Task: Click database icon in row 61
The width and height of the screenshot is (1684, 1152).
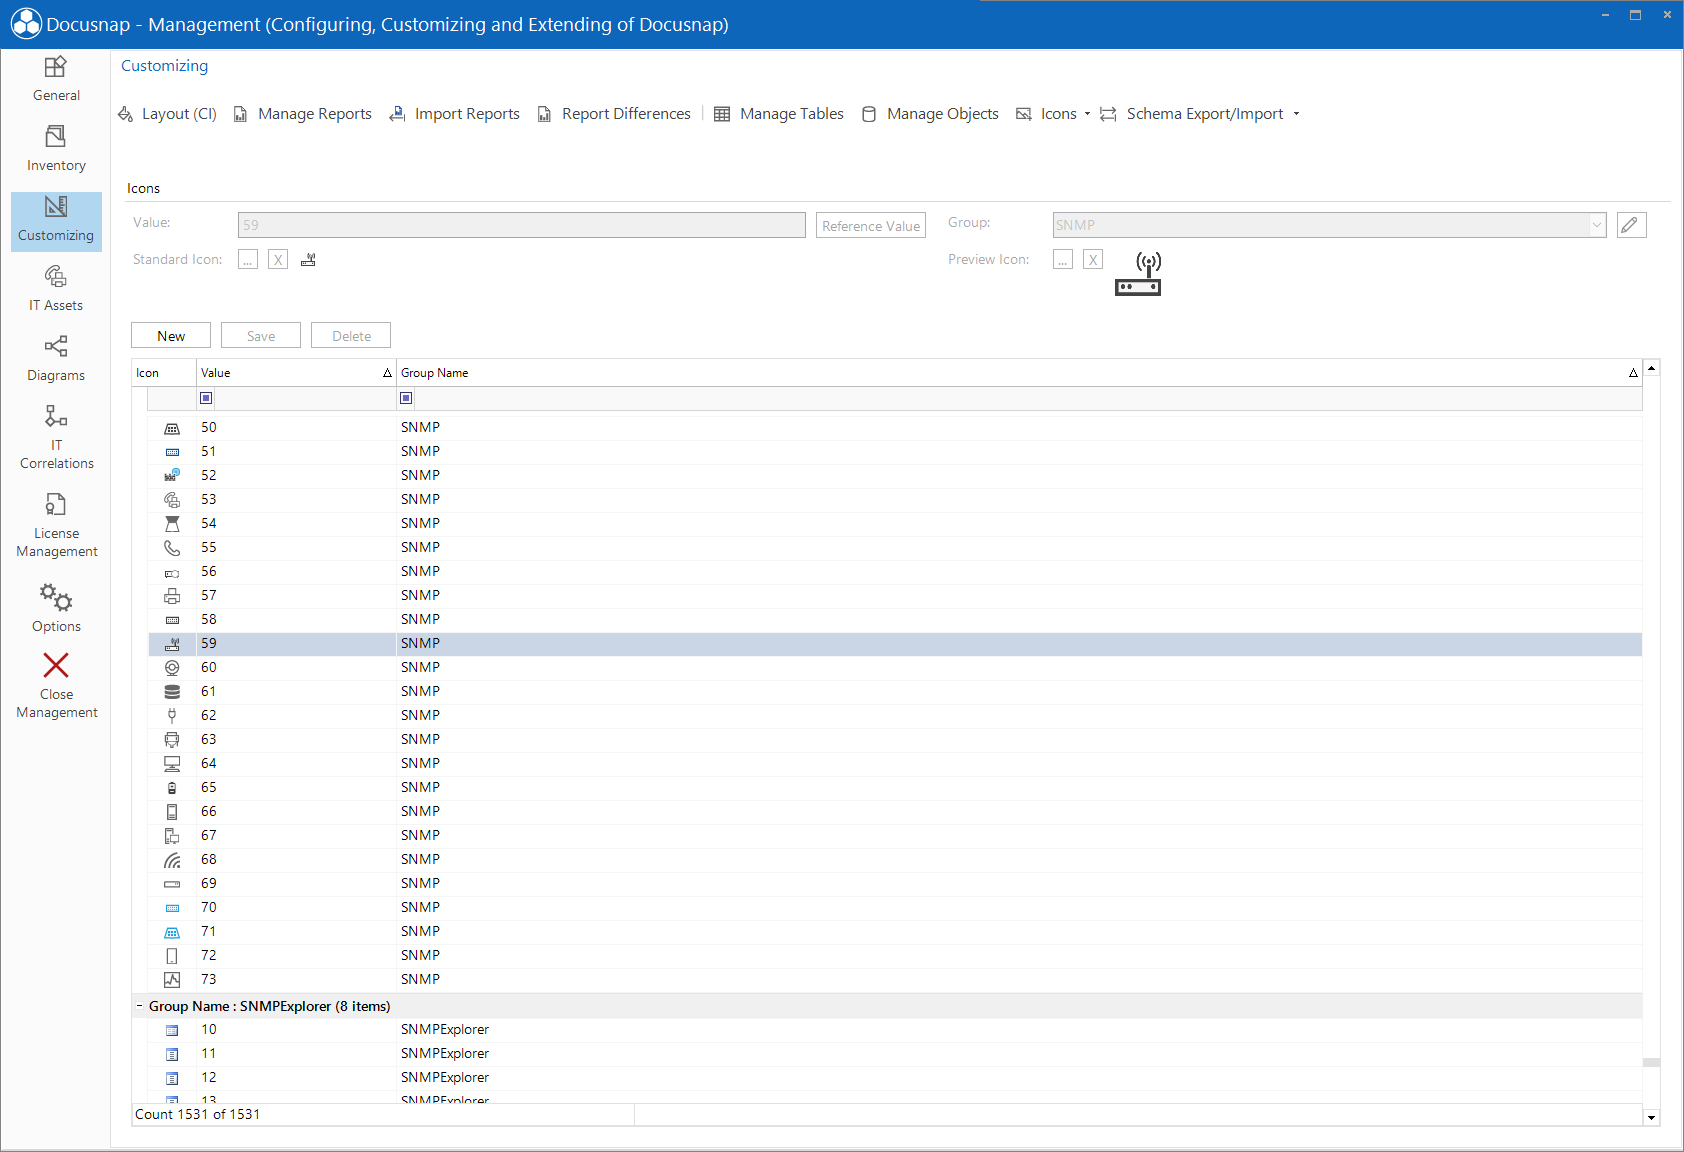Action: tap(172, 691)
